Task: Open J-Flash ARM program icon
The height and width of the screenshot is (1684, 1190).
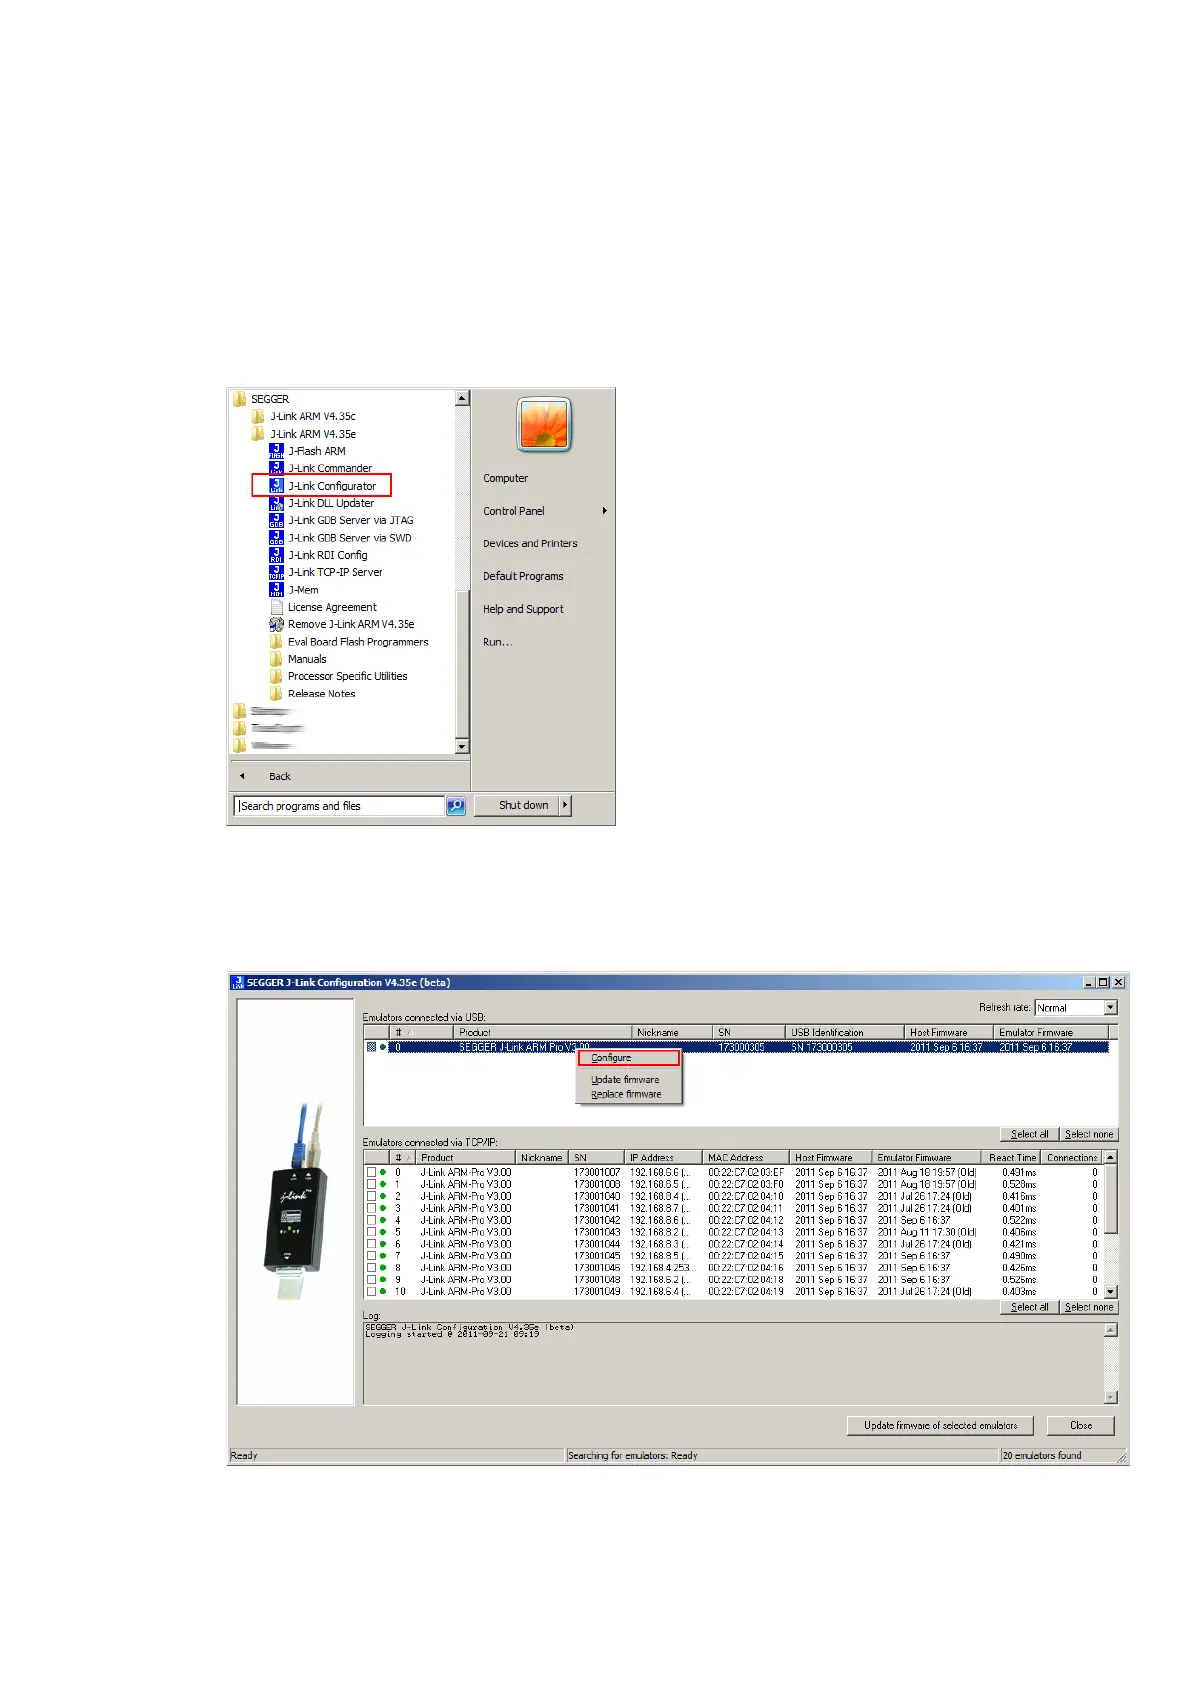Action: click(x=276, y=451)
